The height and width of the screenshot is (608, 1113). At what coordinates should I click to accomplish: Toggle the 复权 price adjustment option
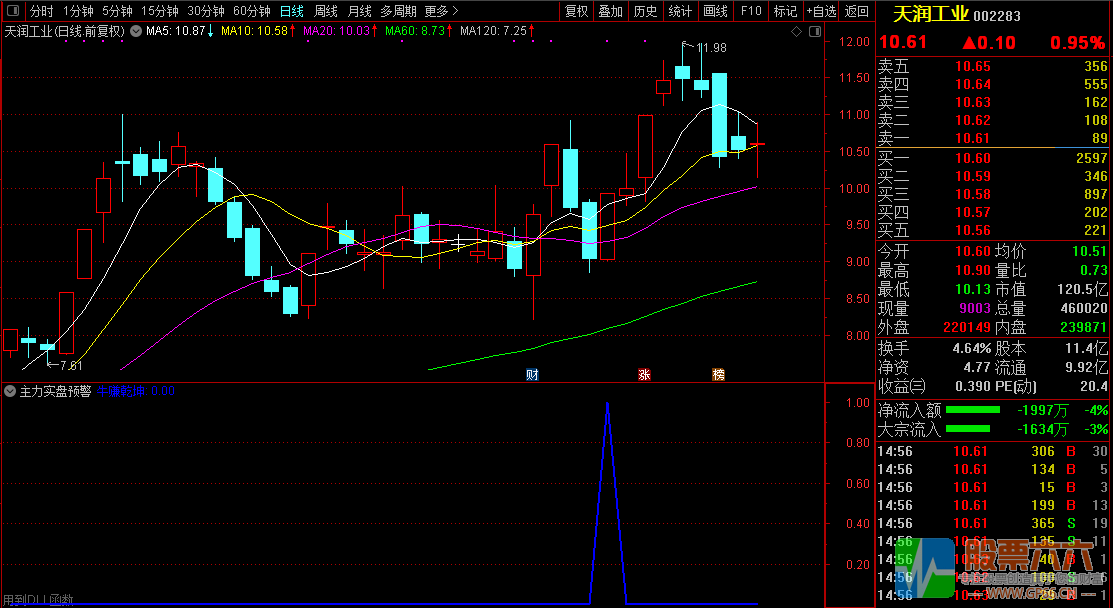pos(577,11)
